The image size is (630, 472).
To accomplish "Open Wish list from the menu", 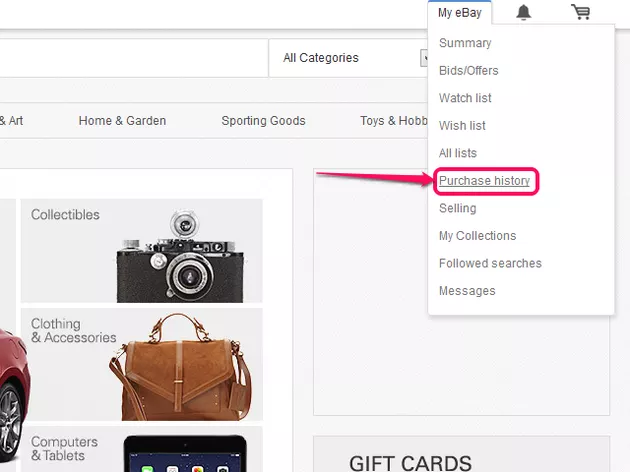I will (x=462, y=126).
